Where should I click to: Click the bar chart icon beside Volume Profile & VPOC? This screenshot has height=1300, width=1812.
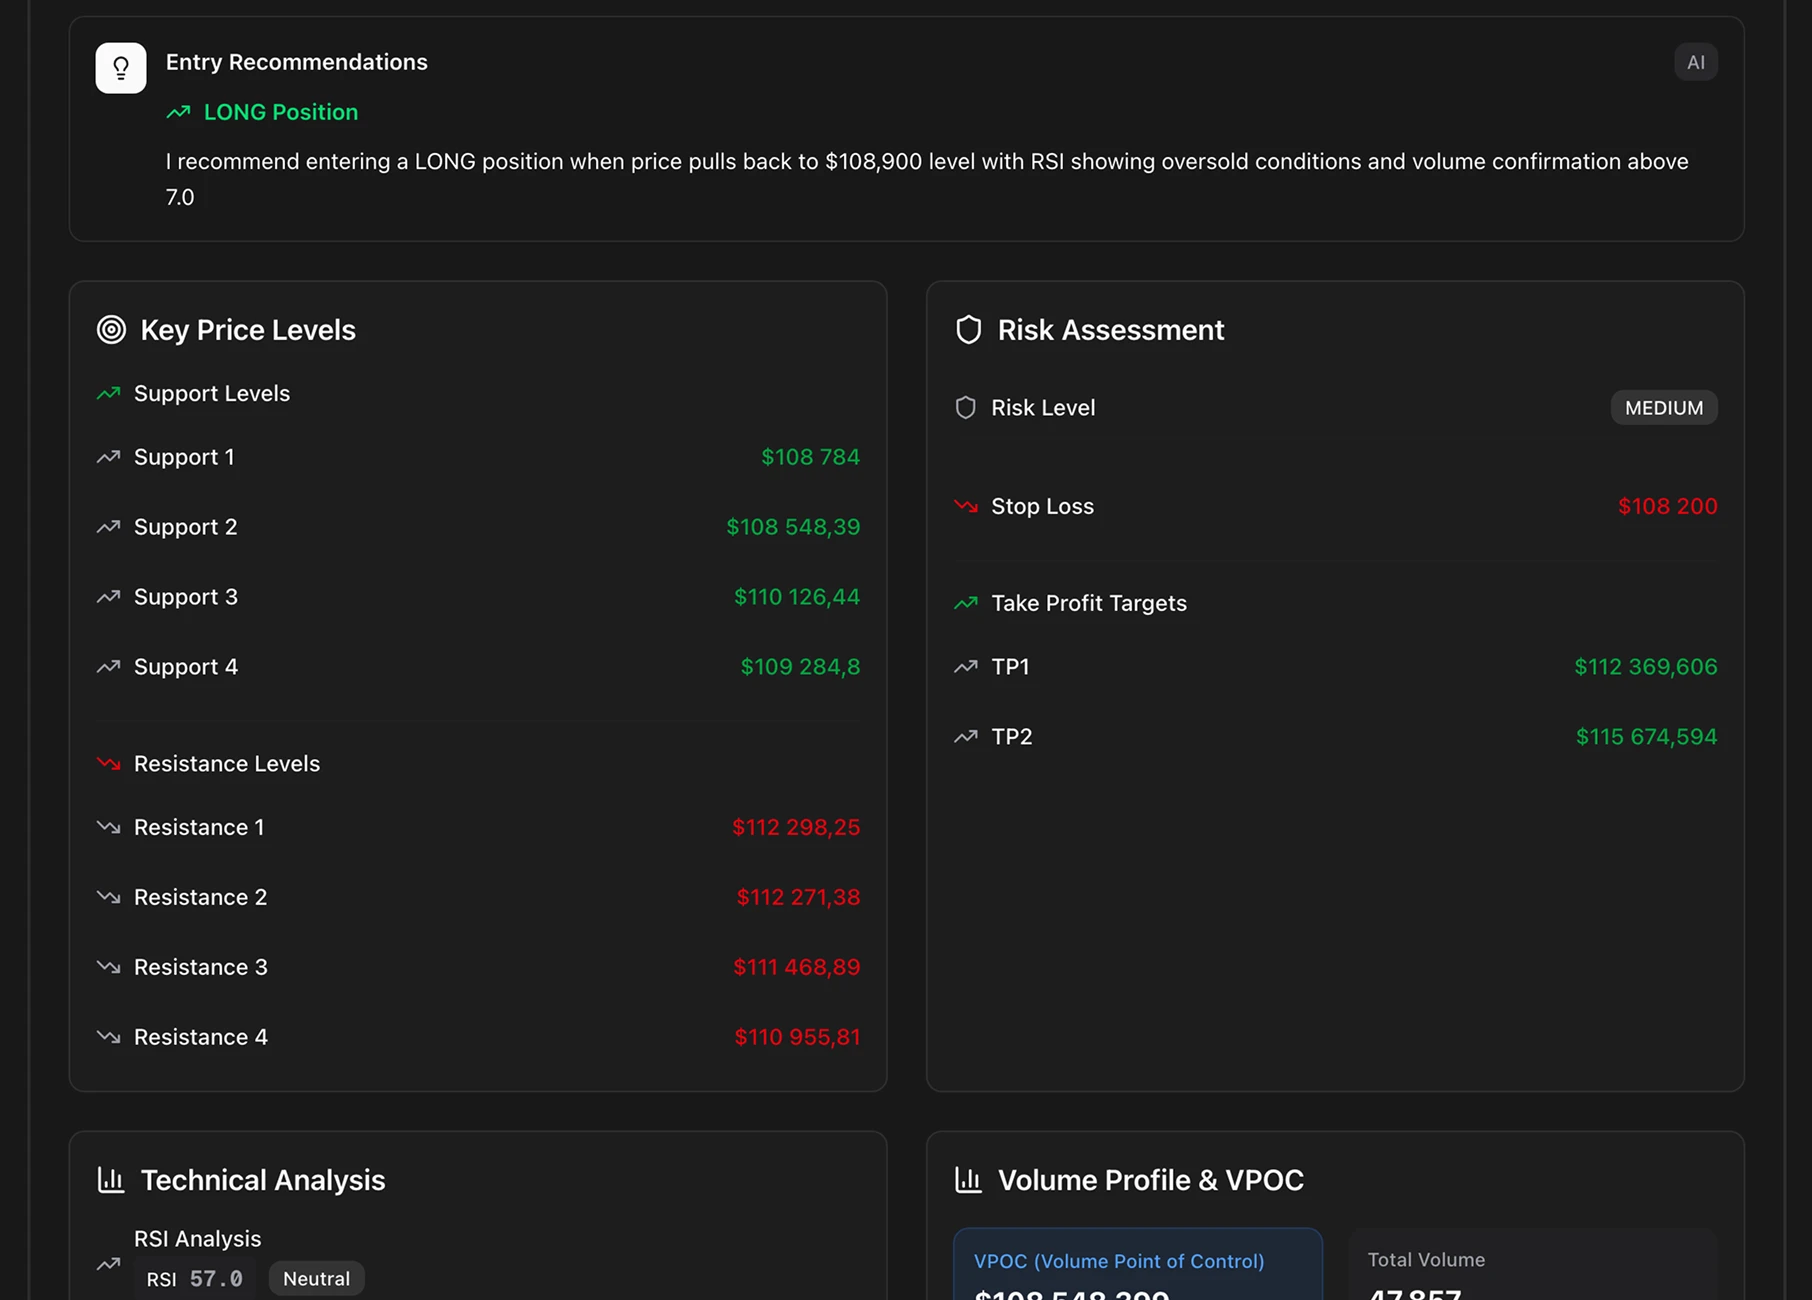click(968, 1180)
